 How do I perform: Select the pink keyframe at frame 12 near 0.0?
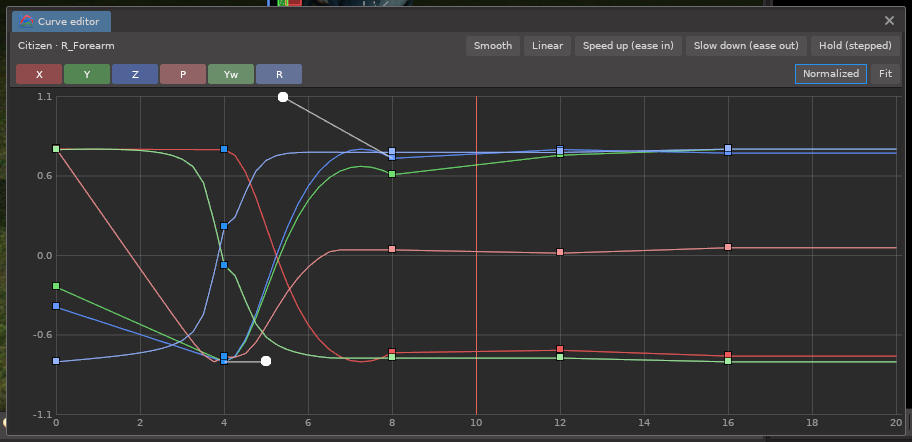coord(560,252)
